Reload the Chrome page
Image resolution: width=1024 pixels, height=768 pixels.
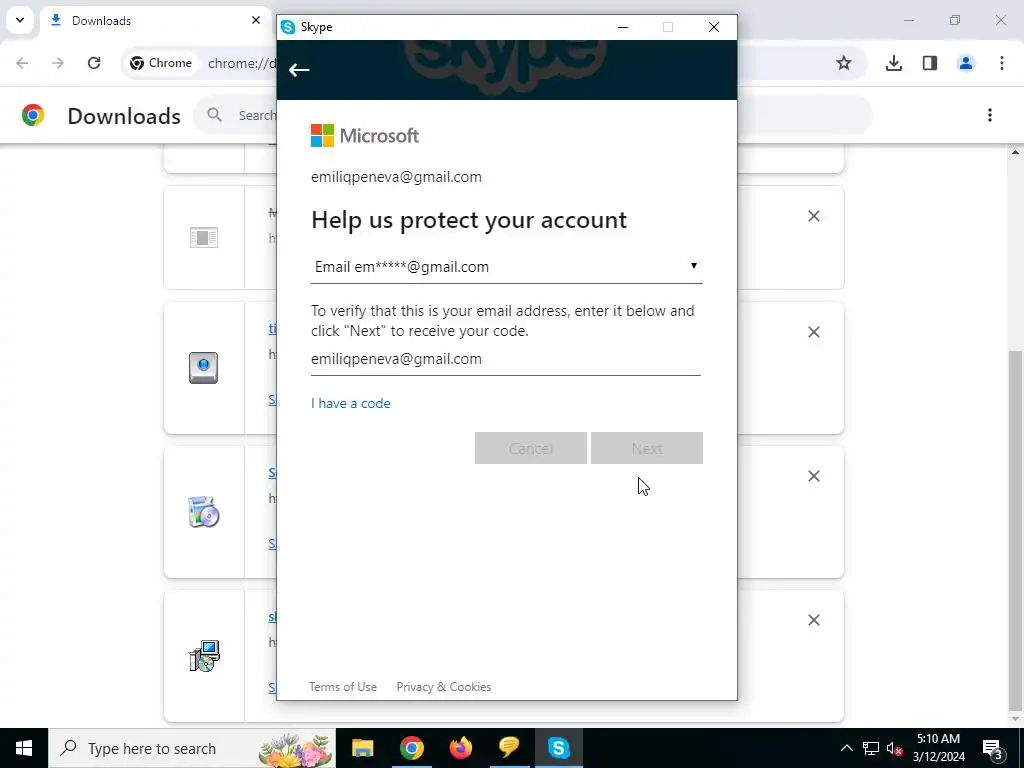coord(94,63)
